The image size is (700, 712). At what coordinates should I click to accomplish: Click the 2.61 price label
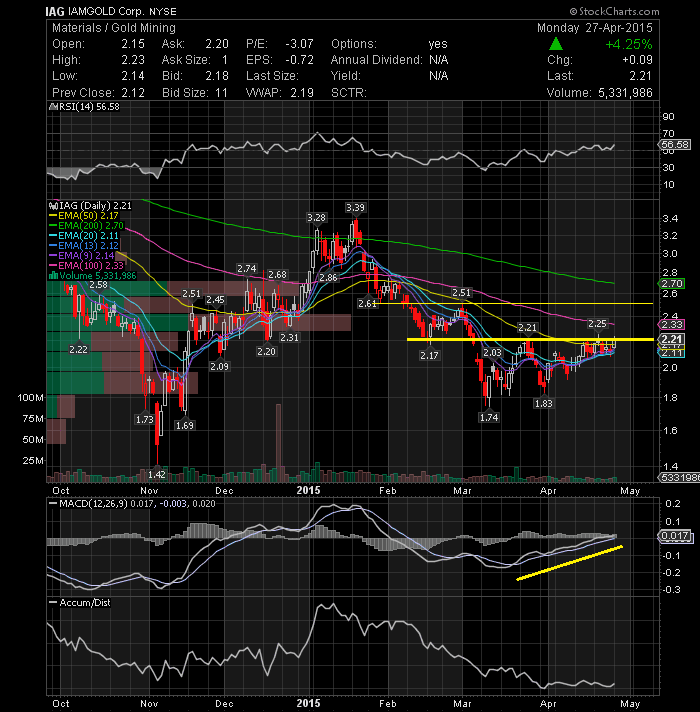click(367, 303)
